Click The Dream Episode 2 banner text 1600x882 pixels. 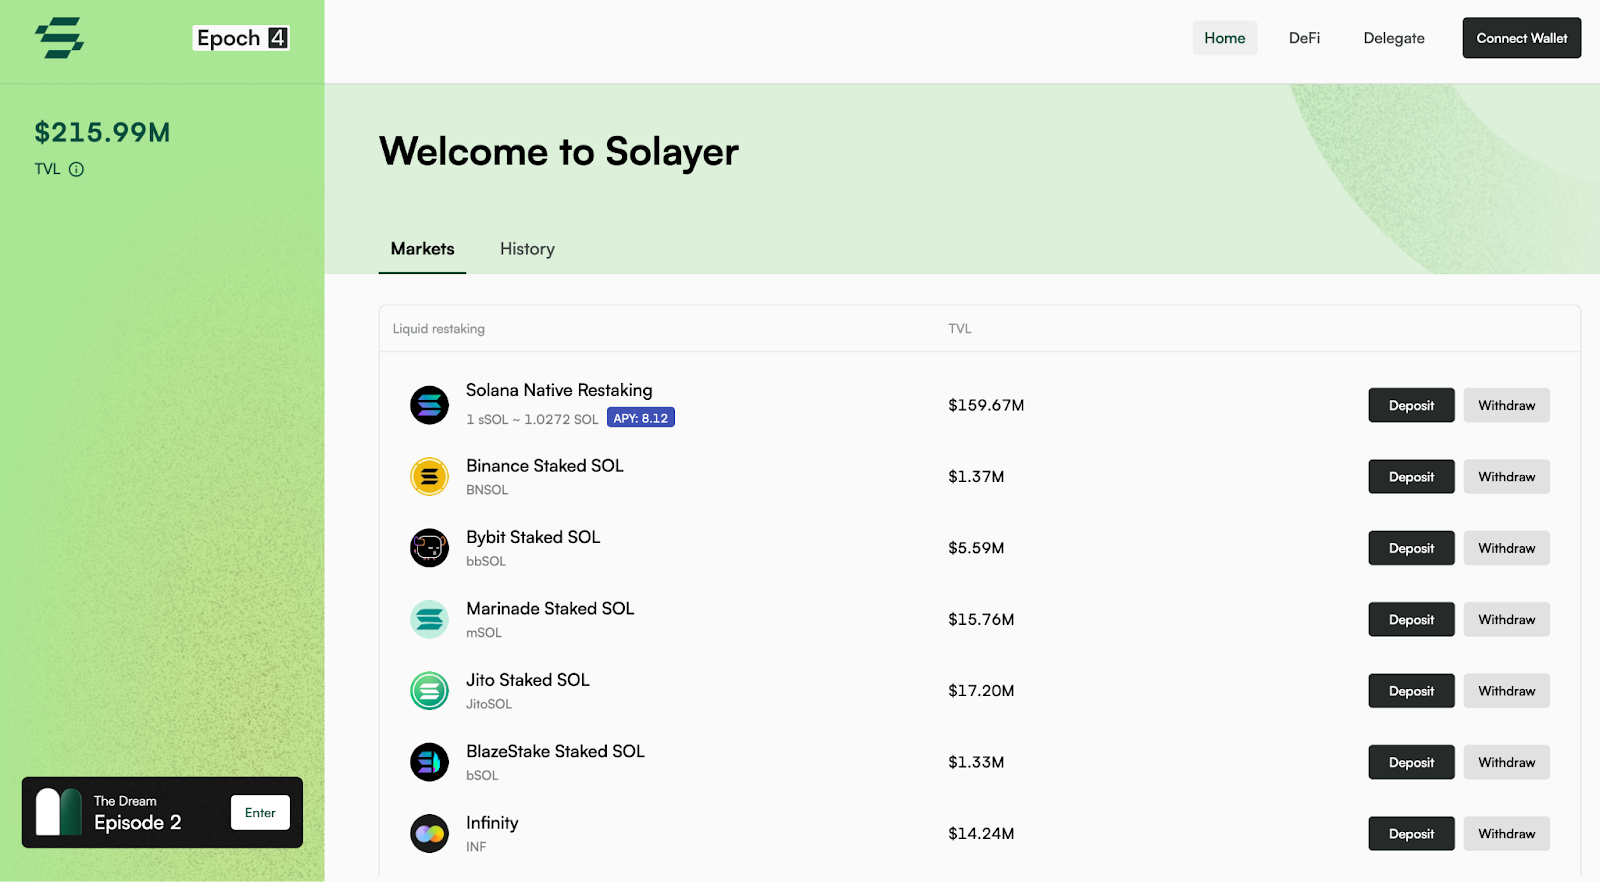pos(138,814)
